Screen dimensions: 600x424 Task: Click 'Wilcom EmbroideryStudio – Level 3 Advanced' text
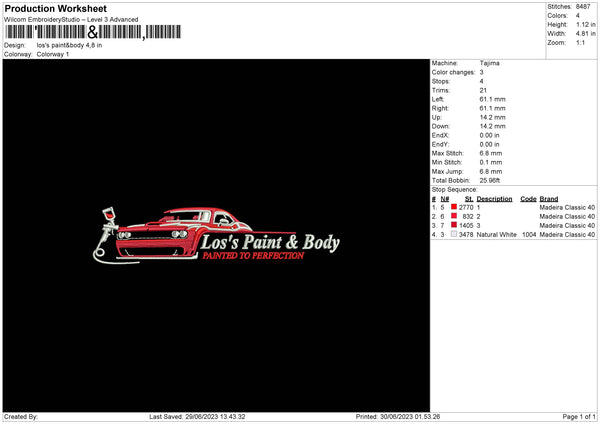pos(71,20)
